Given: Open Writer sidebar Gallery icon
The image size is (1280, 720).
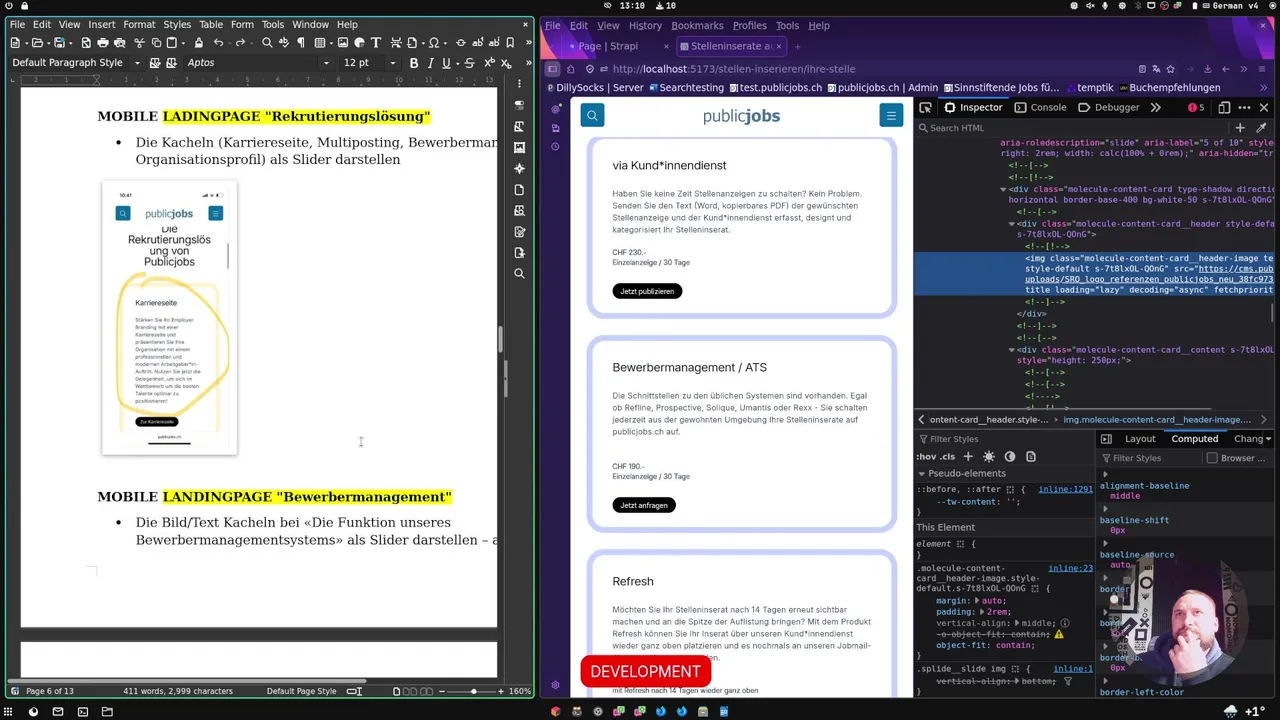Looking at the screenshot, I should [519, 148].
